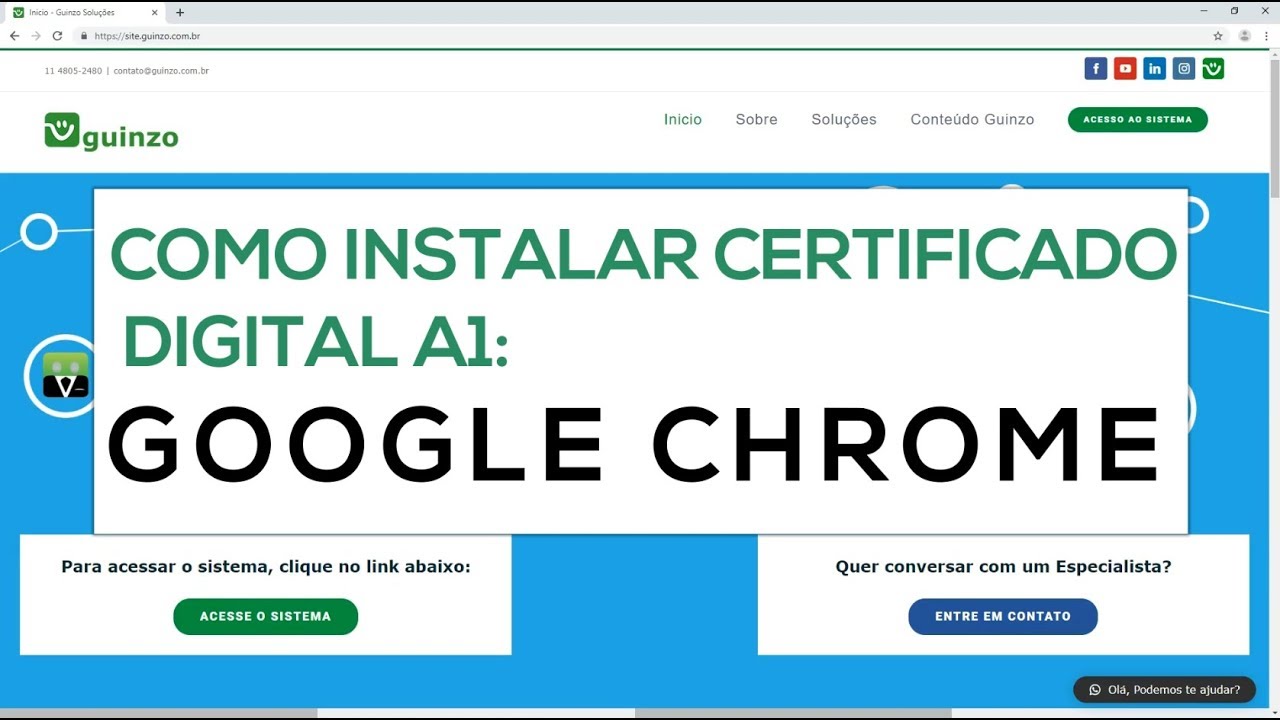Click the green Guinzo icon beside Instagram
This screenshot has height=720, width=1280.
1213,68
